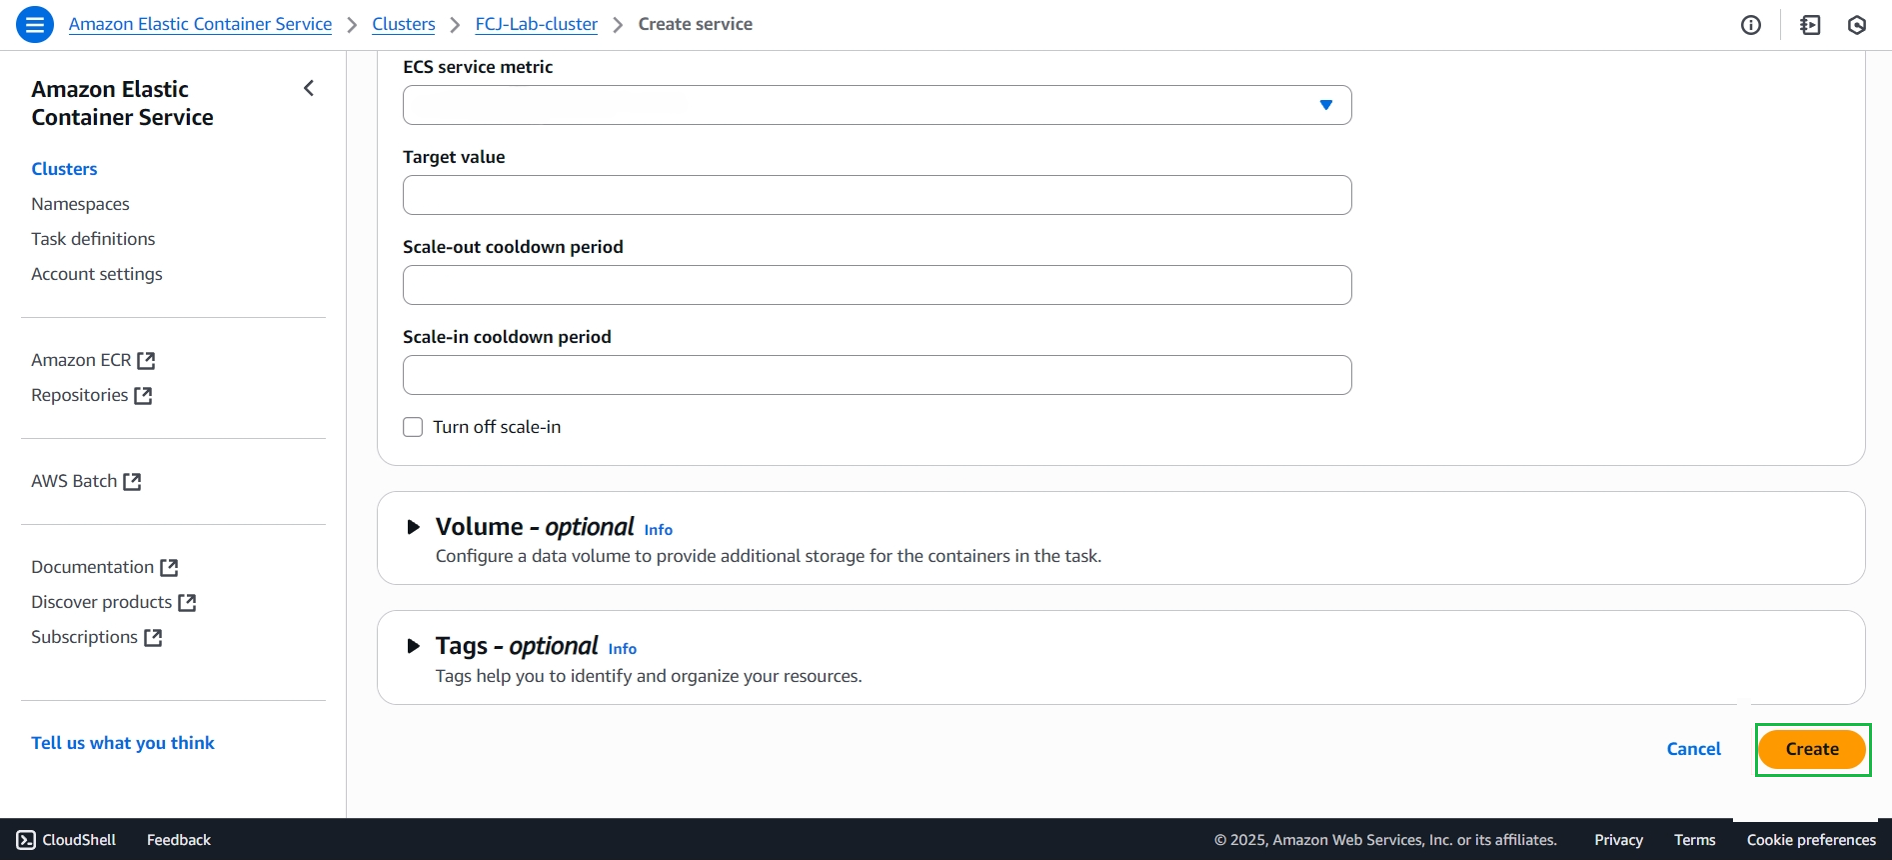This screenshot has width=1892, height=860.
Task: Open the info panel icon in the header
Action: [1751, 25]
